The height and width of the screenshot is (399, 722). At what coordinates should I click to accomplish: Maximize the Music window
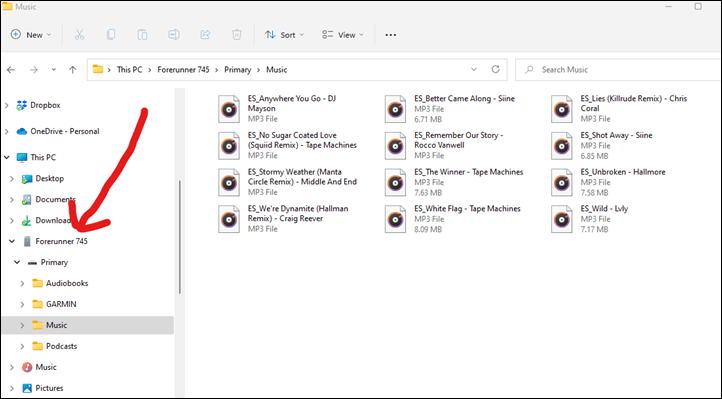point(698,6)
